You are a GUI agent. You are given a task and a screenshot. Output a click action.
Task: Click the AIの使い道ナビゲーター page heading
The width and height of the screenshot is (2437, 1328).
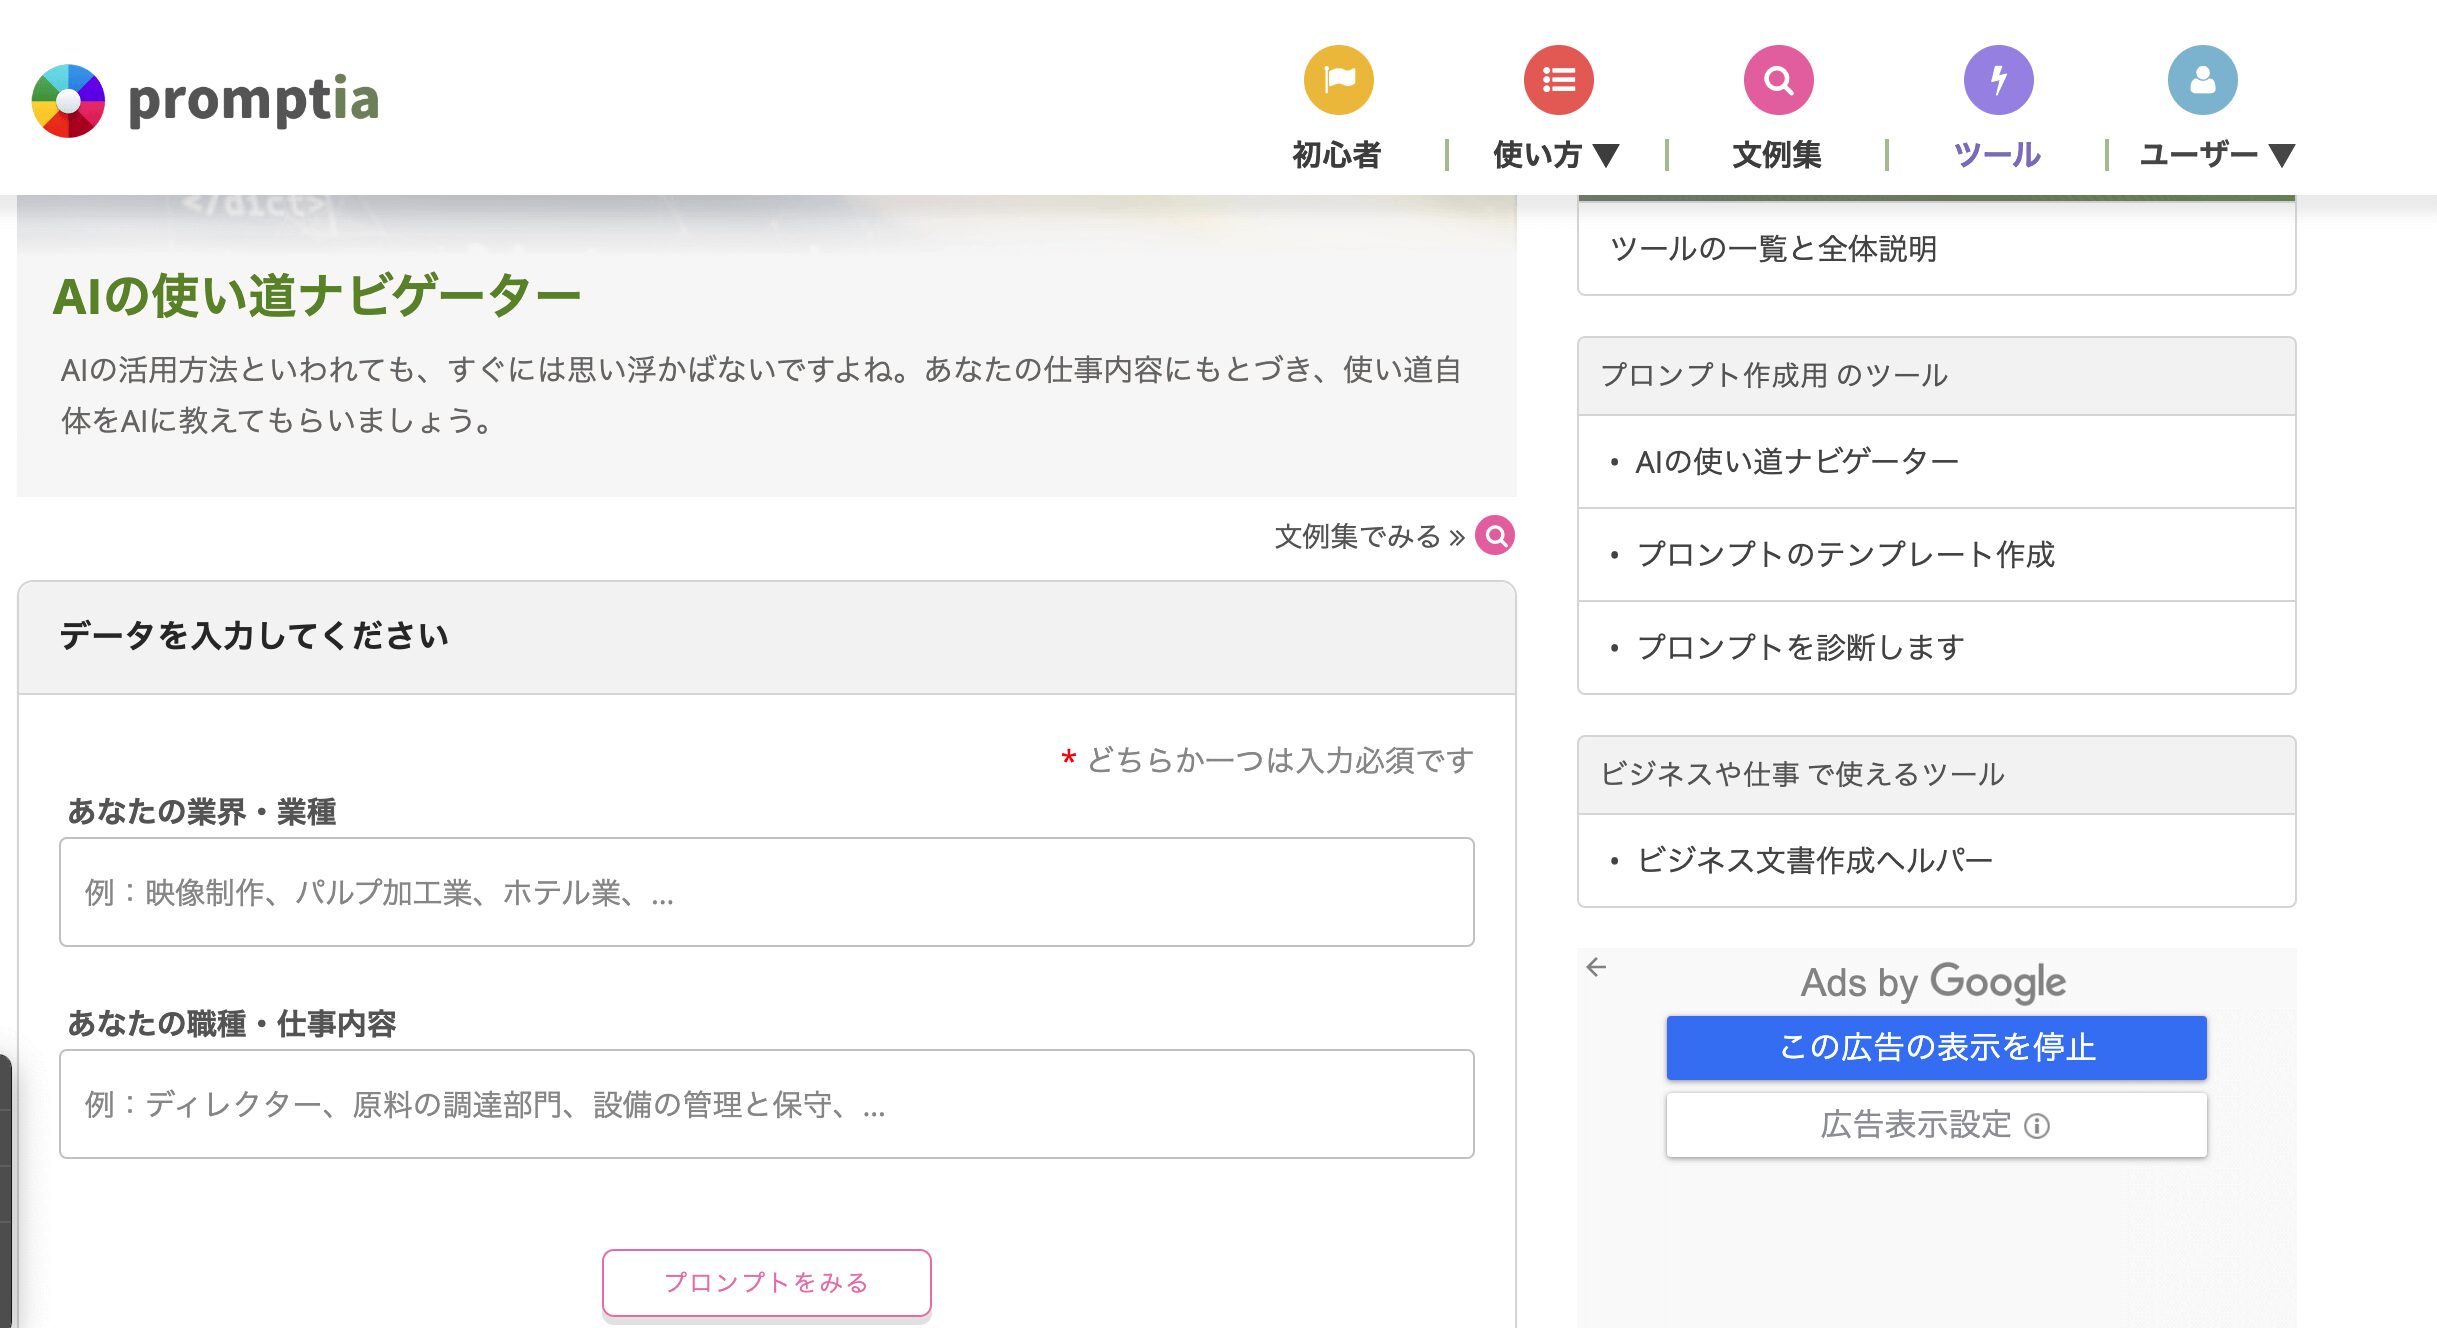coord(316,296)
